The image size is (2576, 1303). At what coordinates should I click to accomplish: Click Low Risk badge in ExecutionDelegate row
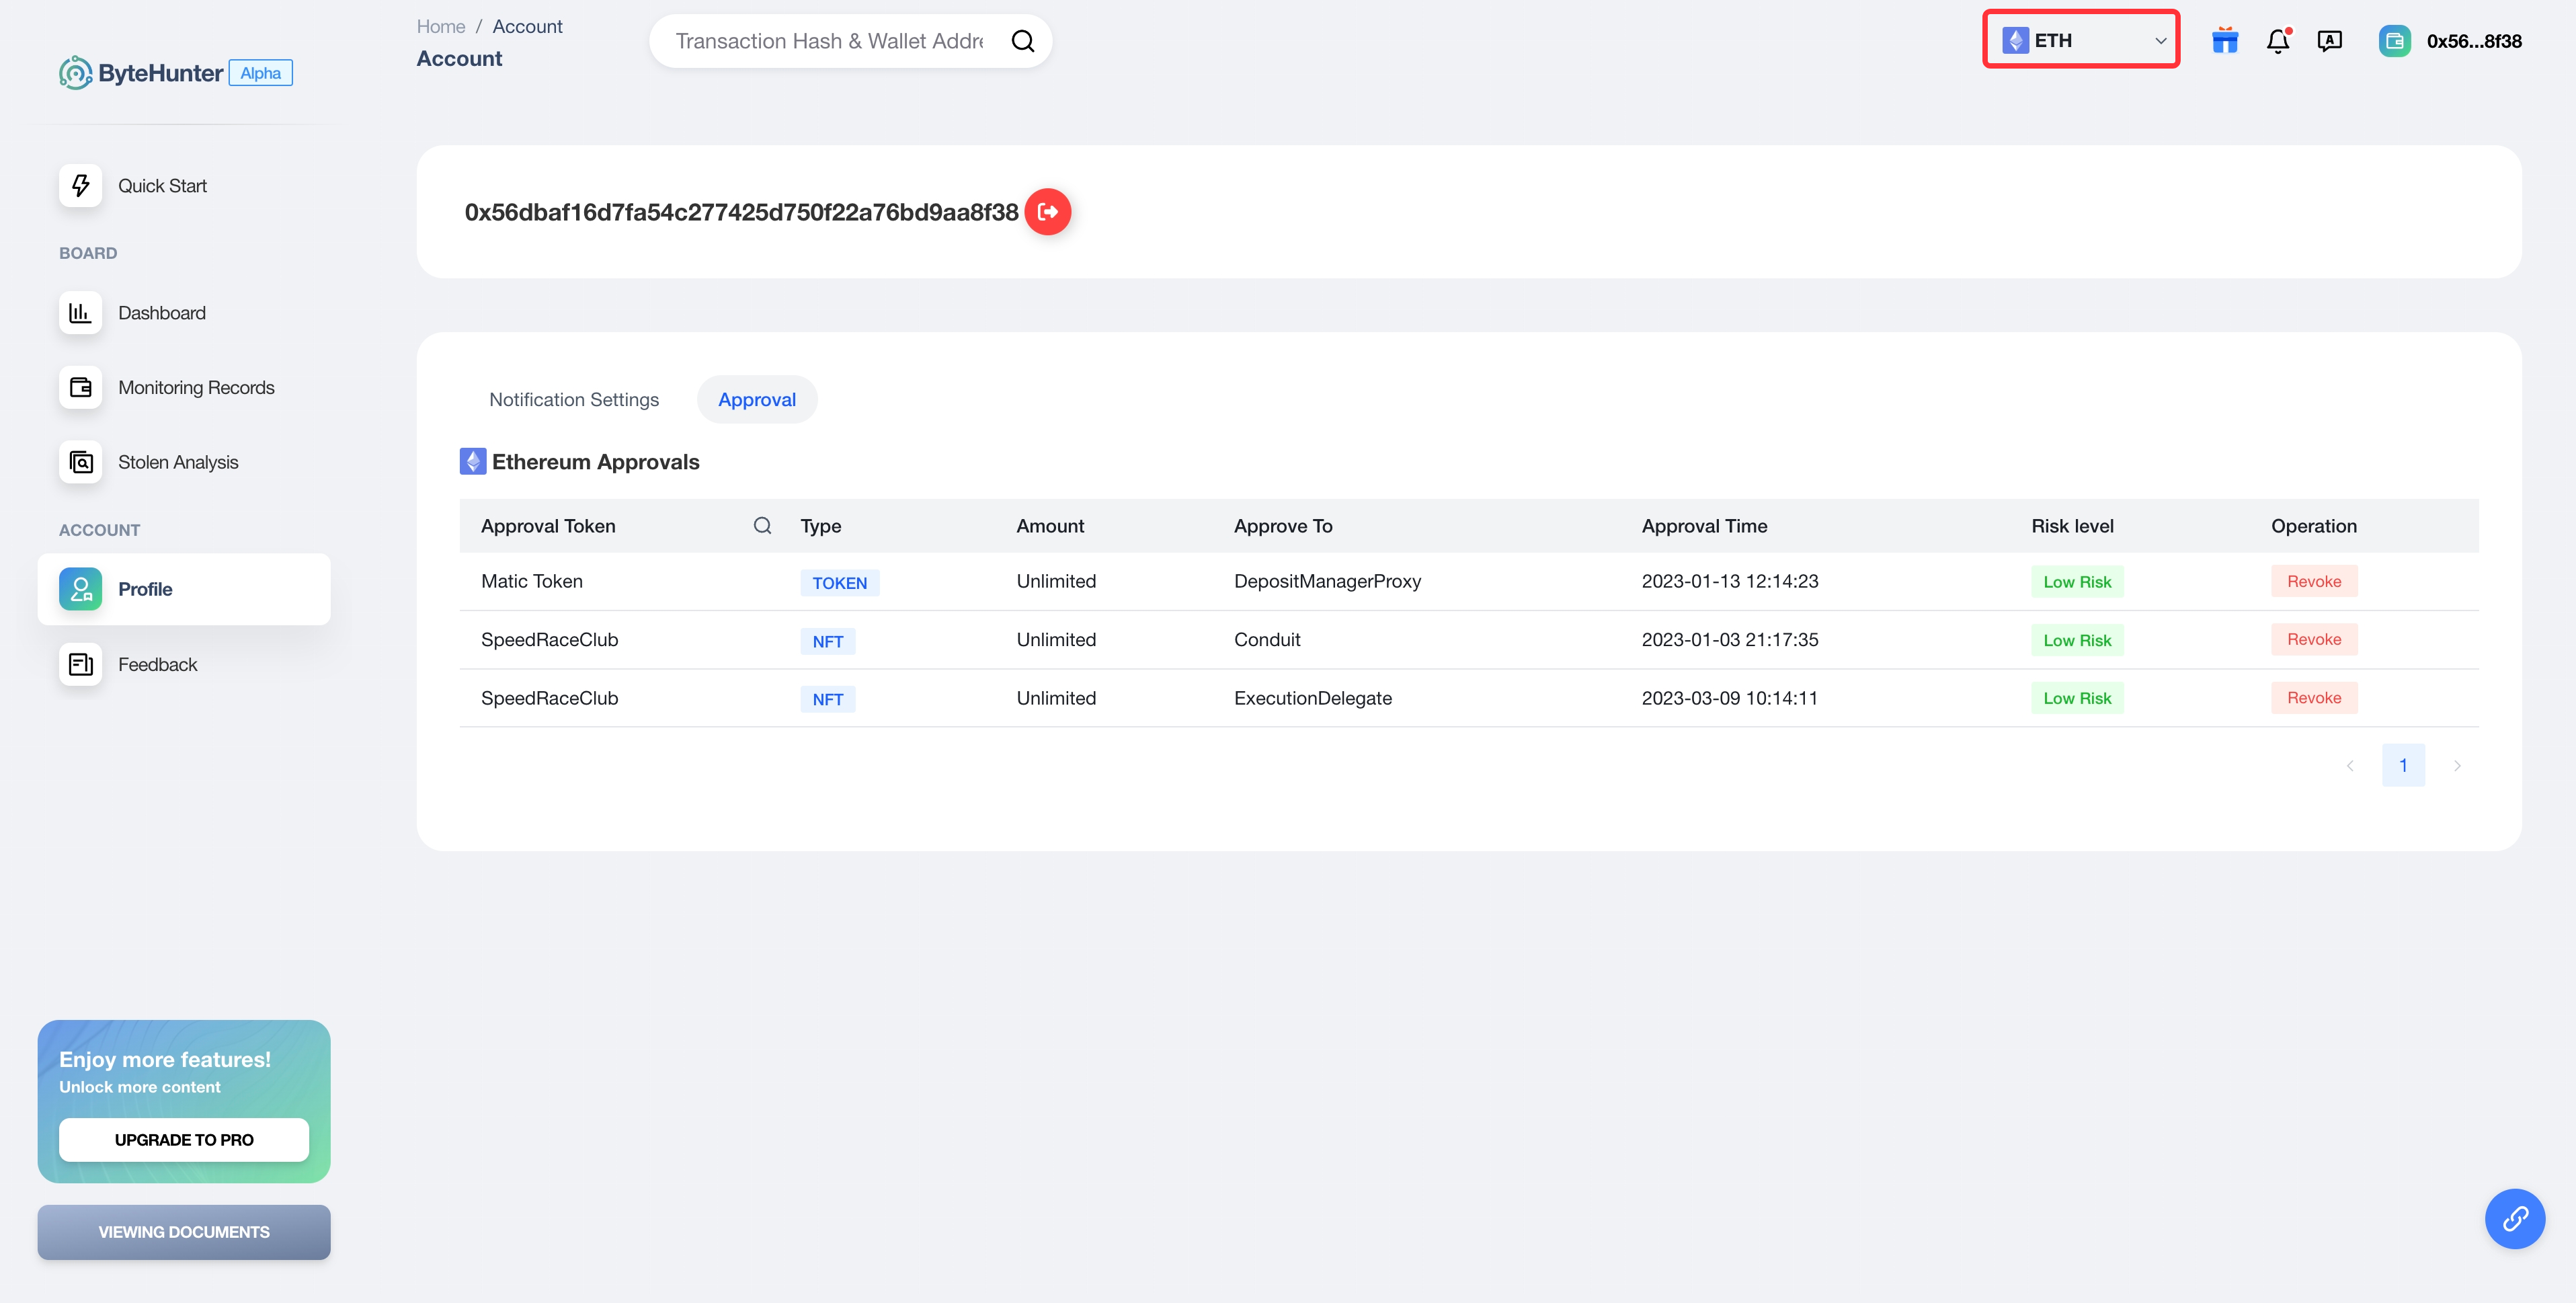[x=2077, y=698]
